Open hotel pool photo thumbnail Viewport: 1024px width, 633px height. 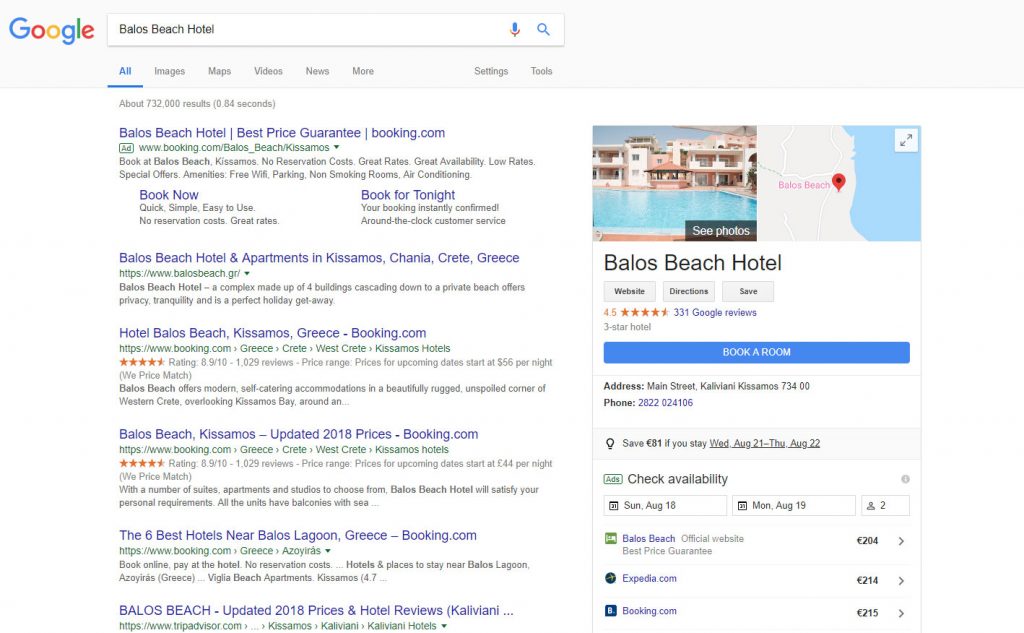(x=675, y=183)
